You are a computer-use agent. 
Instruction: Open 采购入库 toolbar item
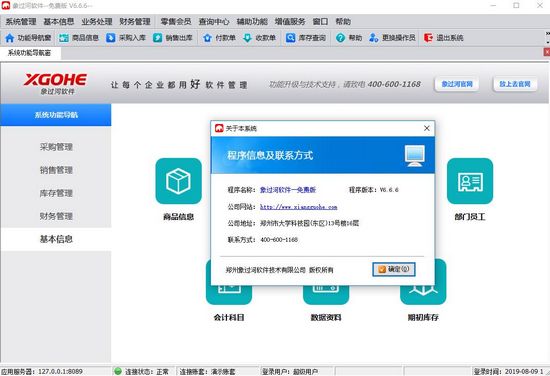point(126,38)
